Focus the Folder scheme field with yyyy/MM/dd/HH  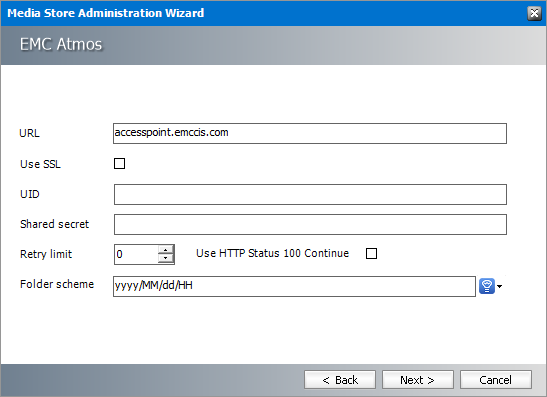coord(294,286)
